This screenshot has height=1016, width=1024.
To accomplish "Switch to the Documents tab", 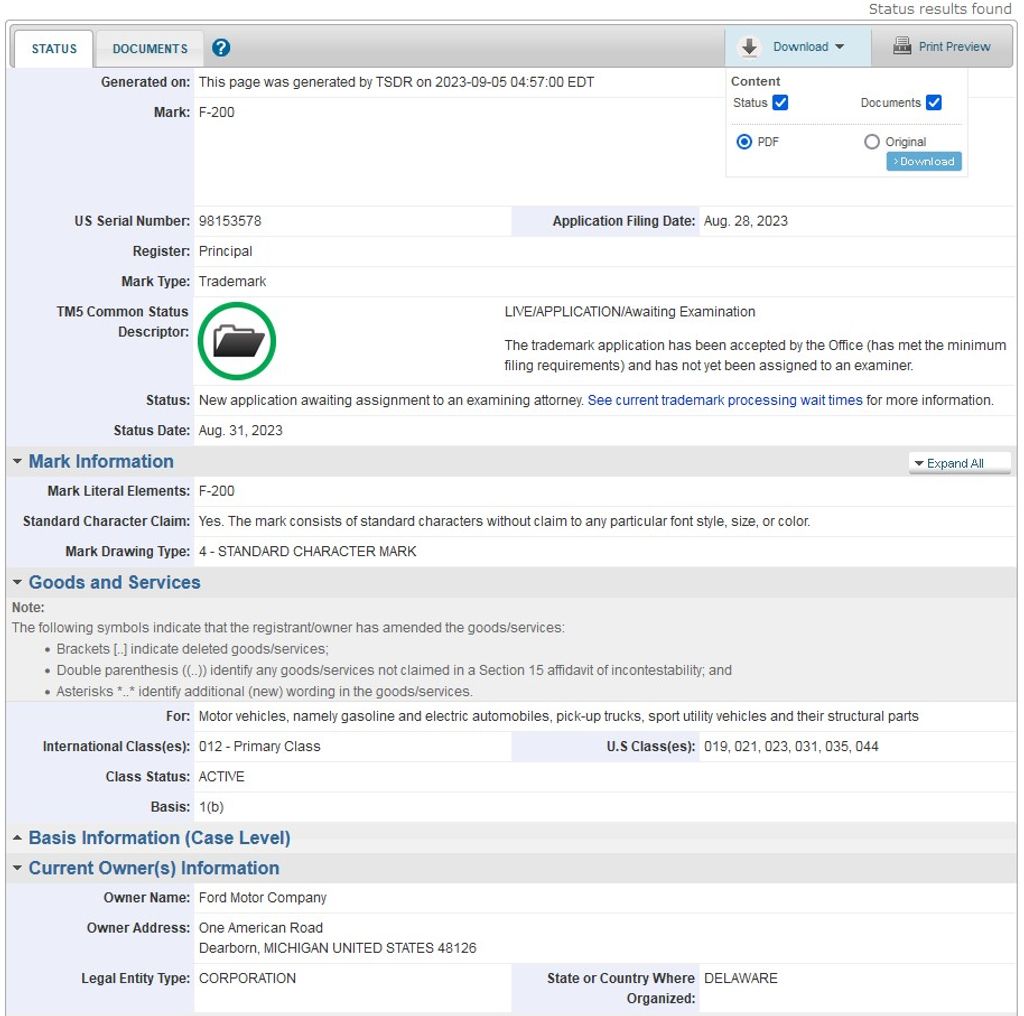I will click(150, 49).
